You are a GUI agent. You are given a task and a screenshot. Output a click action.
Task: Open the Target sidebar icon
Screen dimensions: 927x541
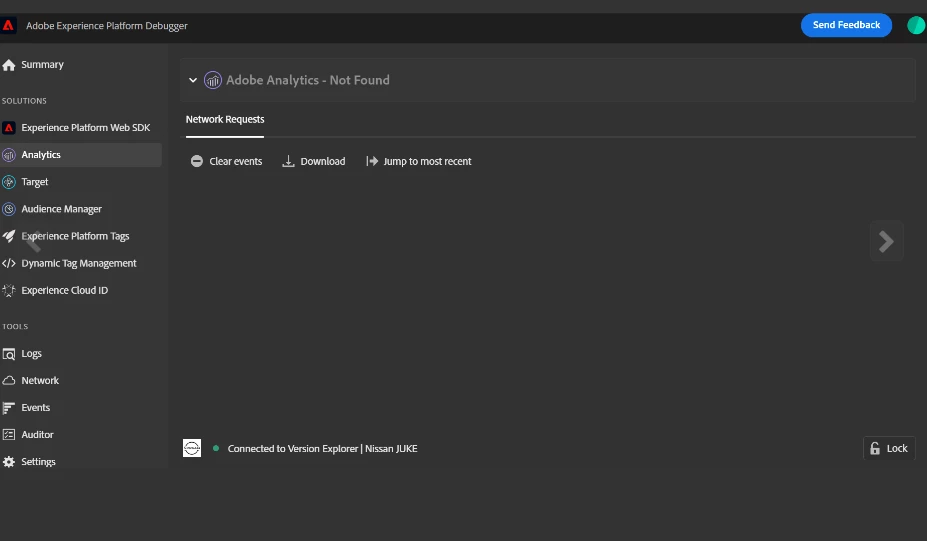click(8, 182)
